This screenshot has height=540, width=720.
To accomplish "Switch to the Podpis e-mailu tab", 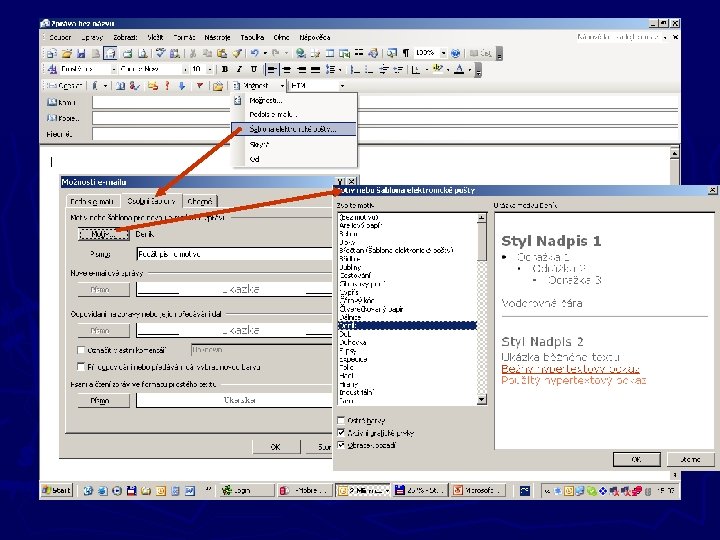I will (x=92, y=202).
